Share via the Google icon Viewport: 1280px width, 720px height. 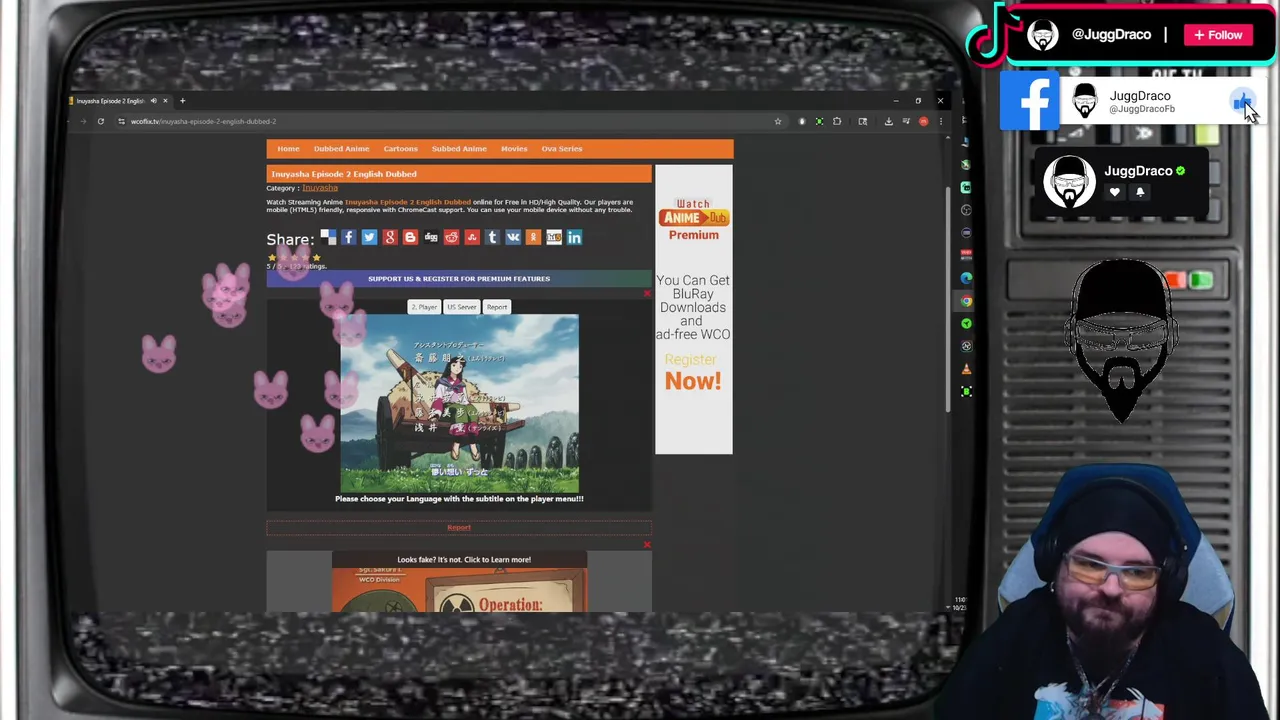point(389,237)
